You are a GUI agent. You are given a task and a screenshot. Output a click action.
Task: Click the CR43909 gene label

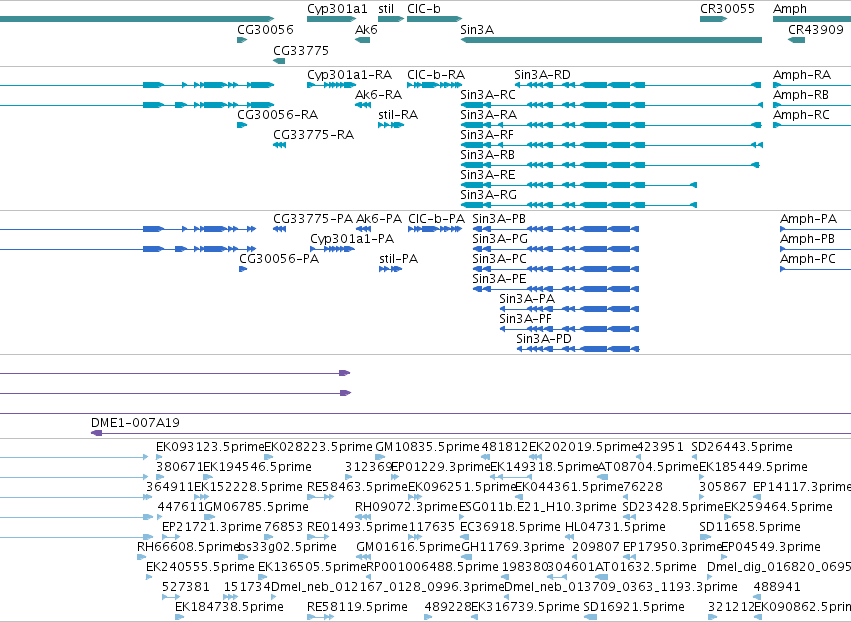pyautogui.click(x=816, y=29)
